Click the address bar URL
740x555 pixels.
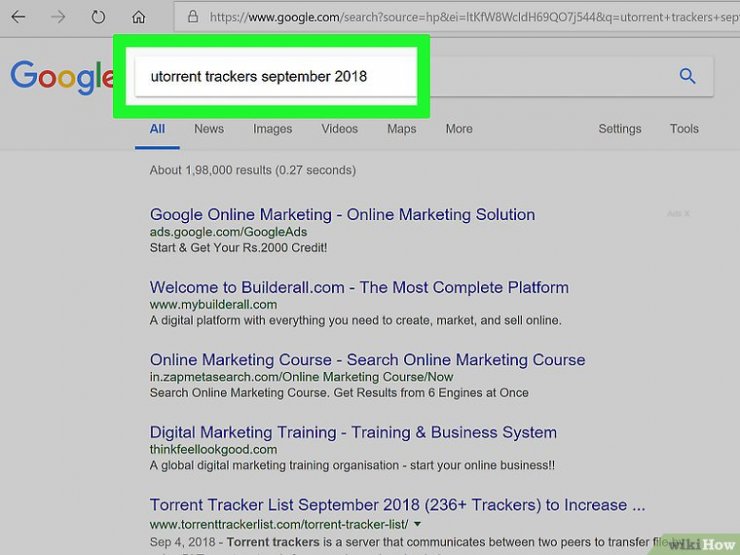point(474,17)
